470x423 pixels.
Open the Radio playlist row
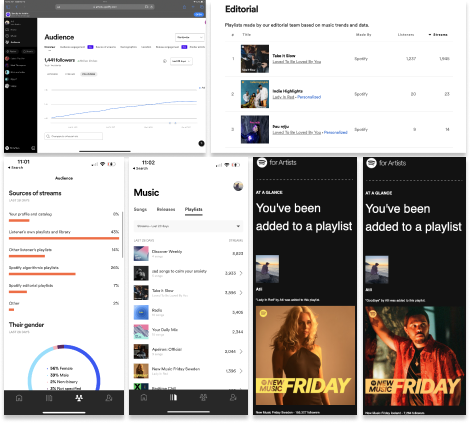(x=188, y=312)
